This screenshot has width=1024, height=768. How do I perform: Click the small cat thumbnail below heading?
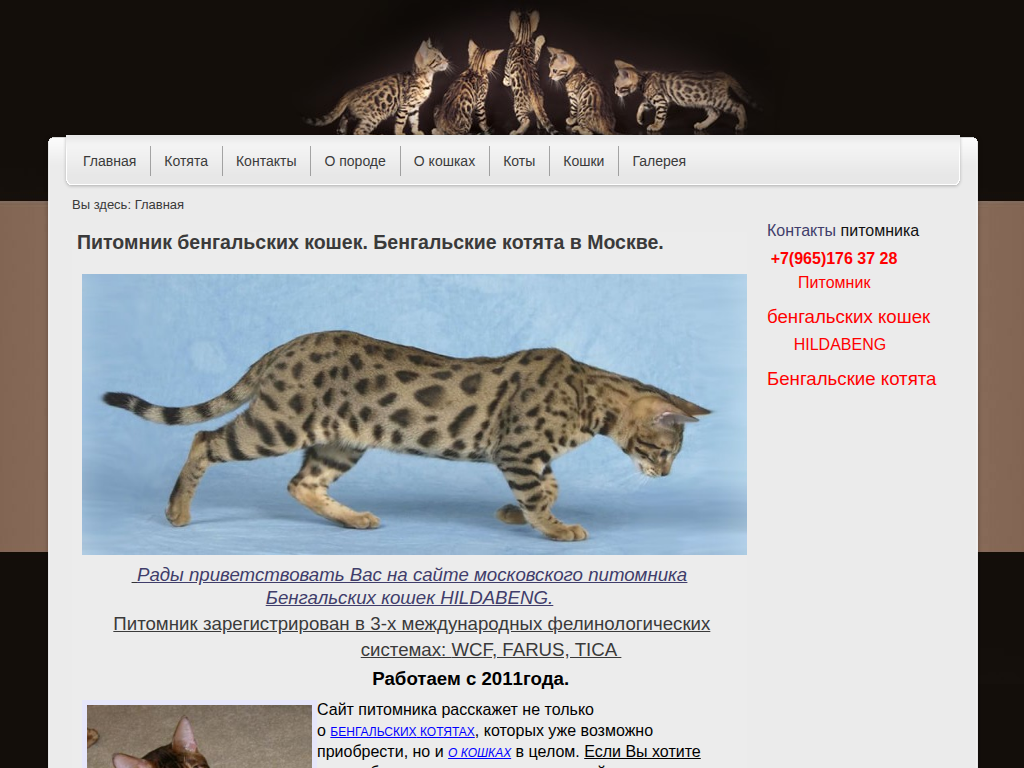199,736
